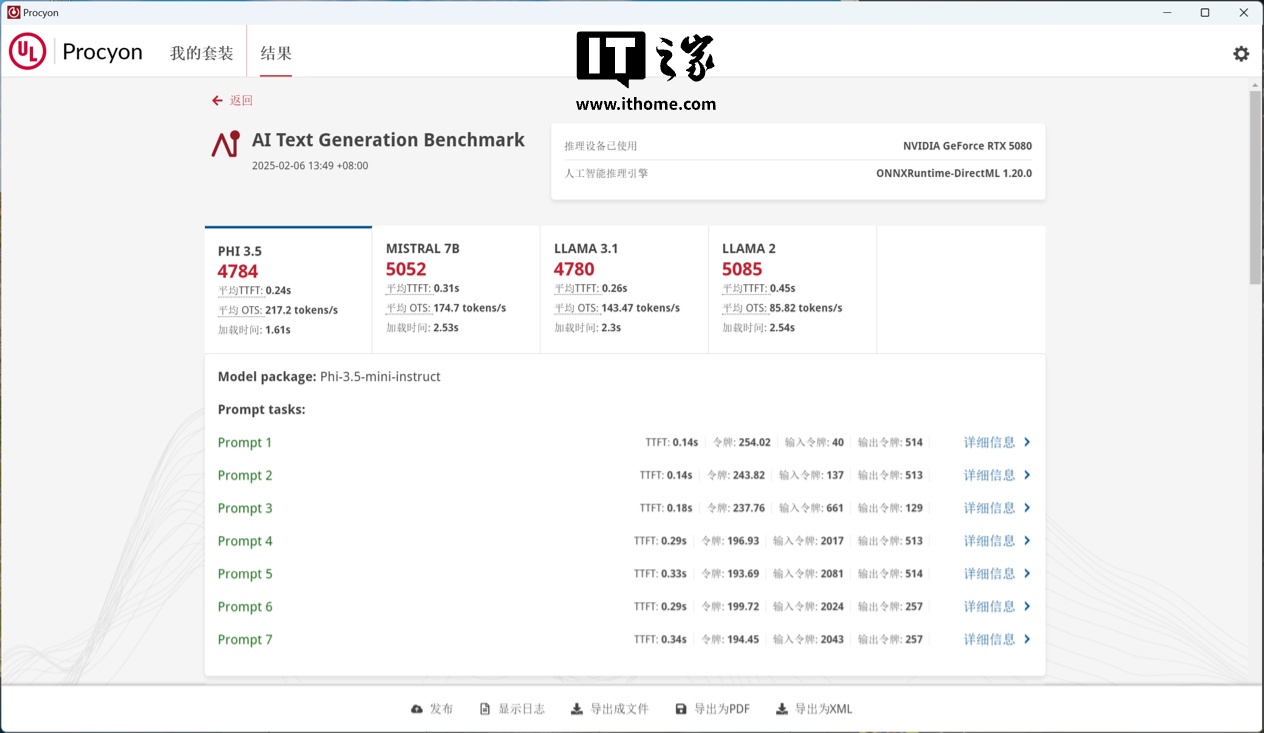Click the 导出为PDF save icon
The image size is (1264, 733).
coord(681,709)
